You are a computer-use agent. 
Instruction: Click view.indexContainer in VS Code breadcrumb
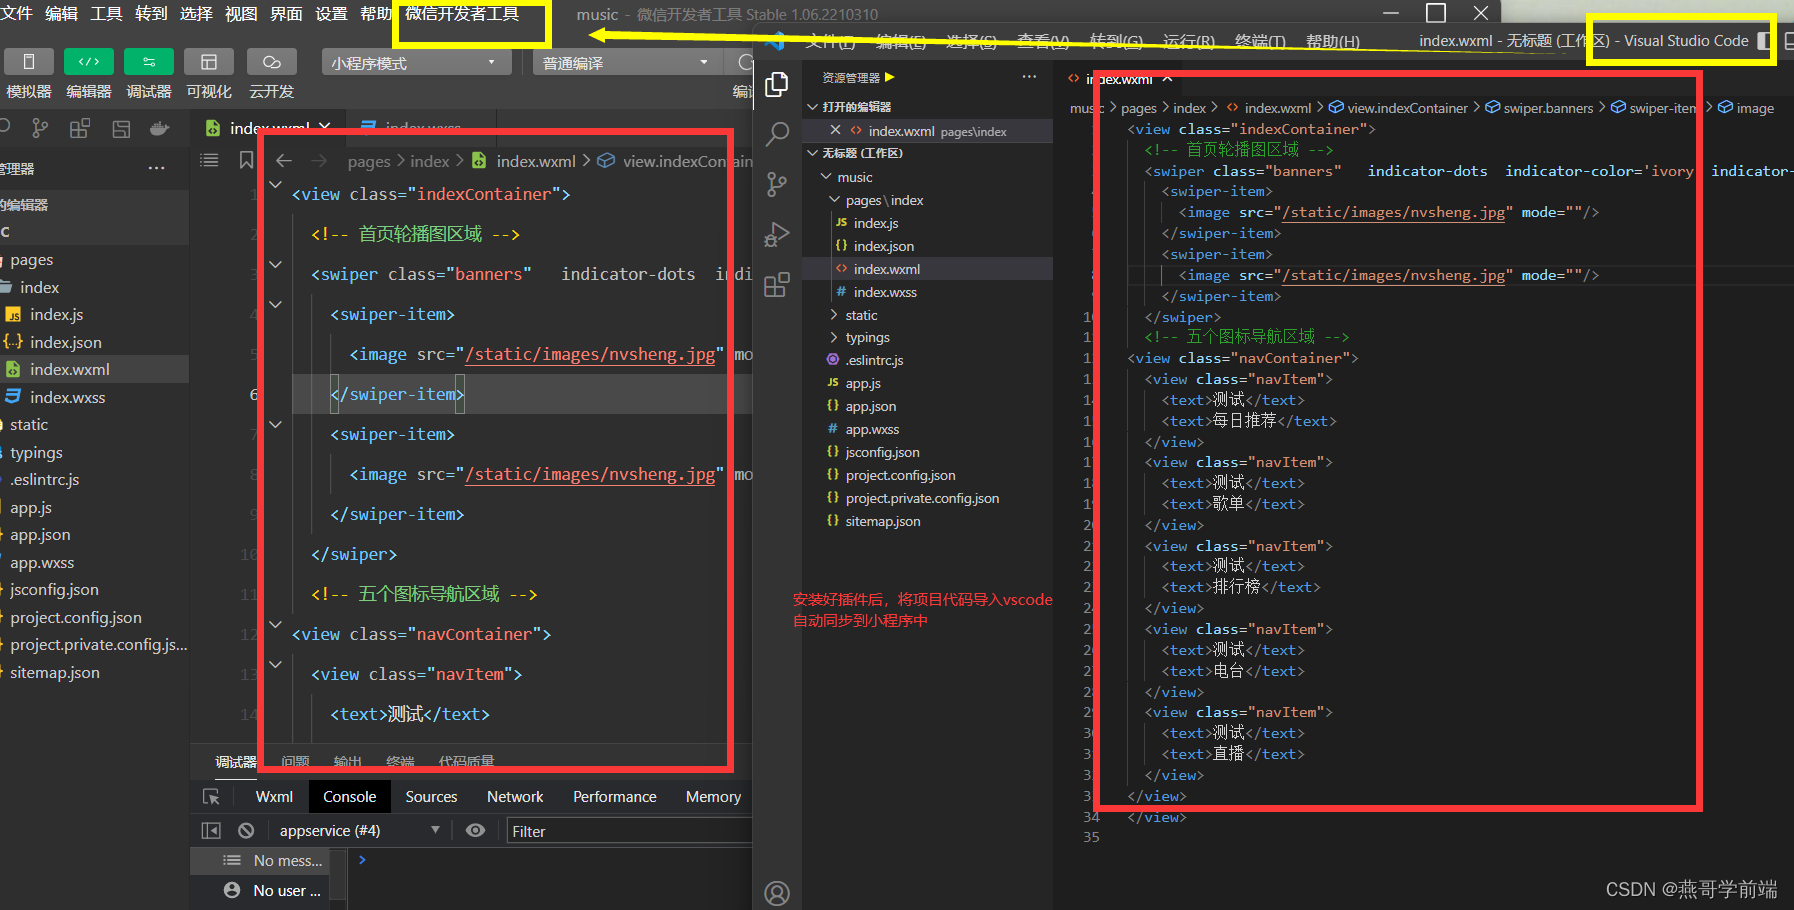coord(1407,108)
